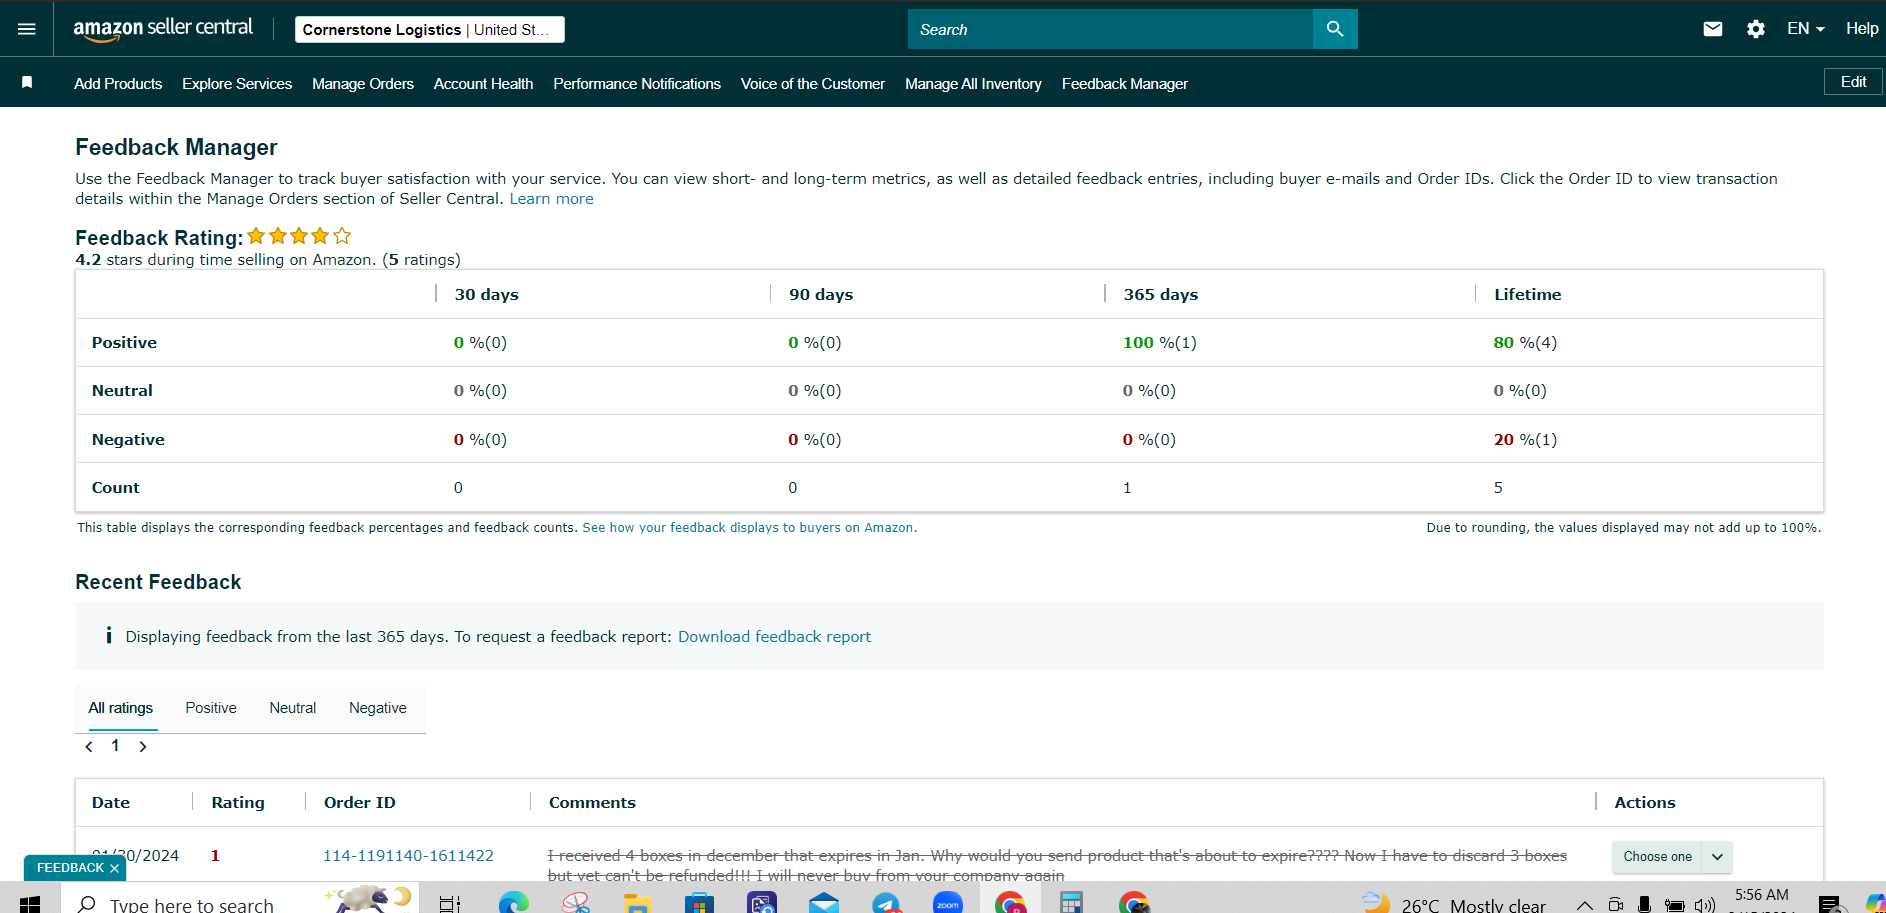Open Zoom from the taskbar
Image resolution: width=1886 pixels, height=913 pixels.
[x=948, y=904]
